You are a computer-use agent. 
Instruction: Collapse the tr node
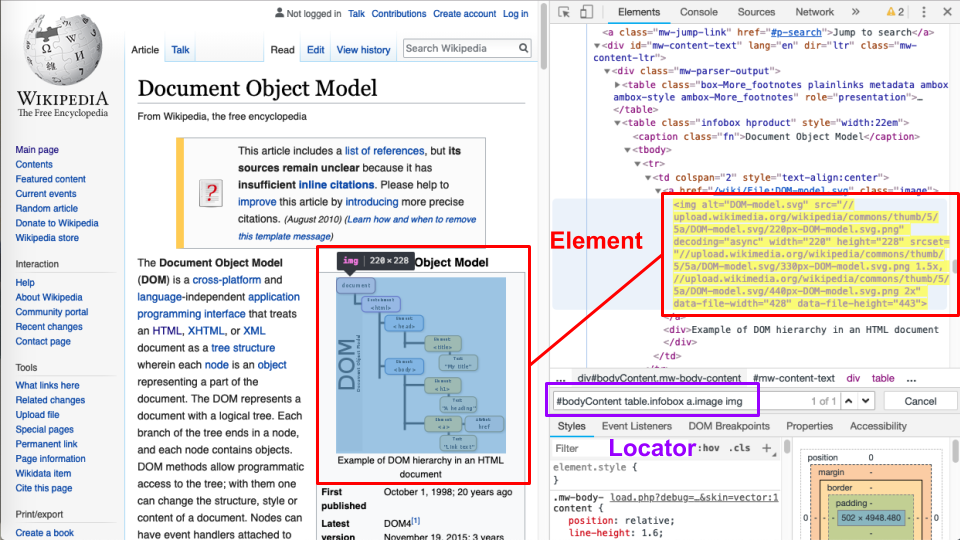[x=637, y=164]
